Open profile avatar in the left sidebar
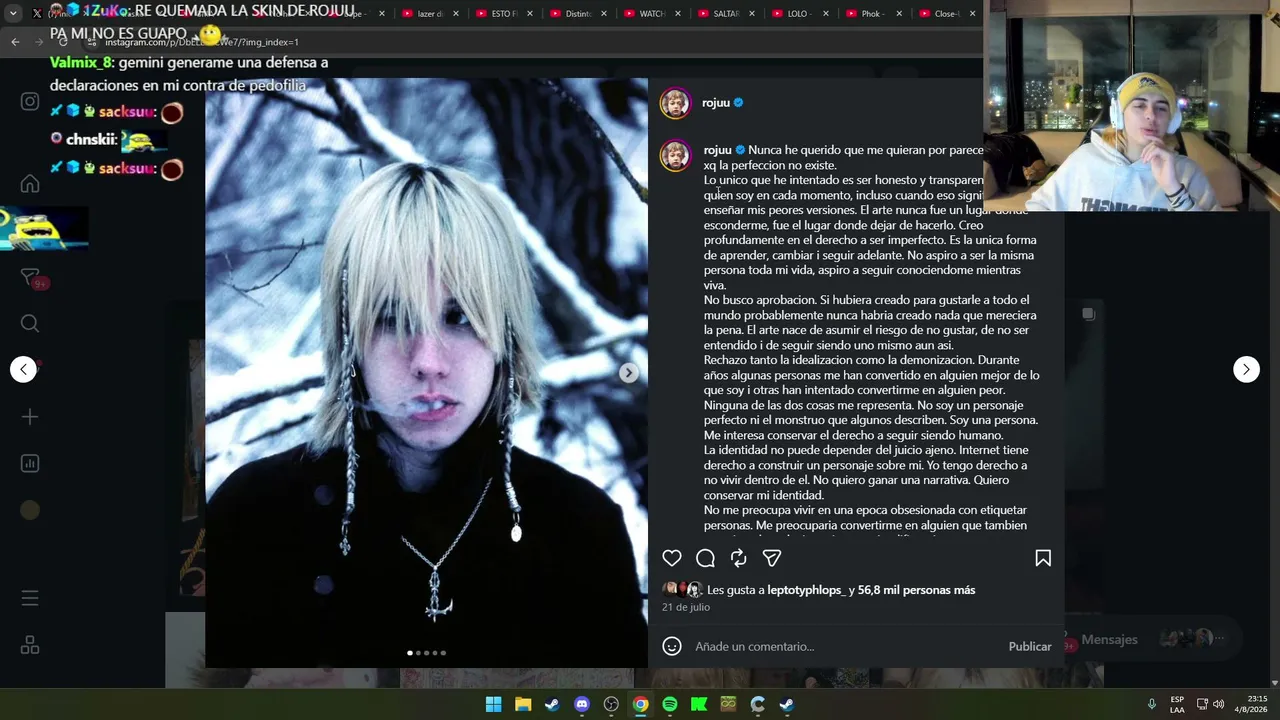Image resolution: width=1280 pixels, height=720 pixels. tap(30, 510)
